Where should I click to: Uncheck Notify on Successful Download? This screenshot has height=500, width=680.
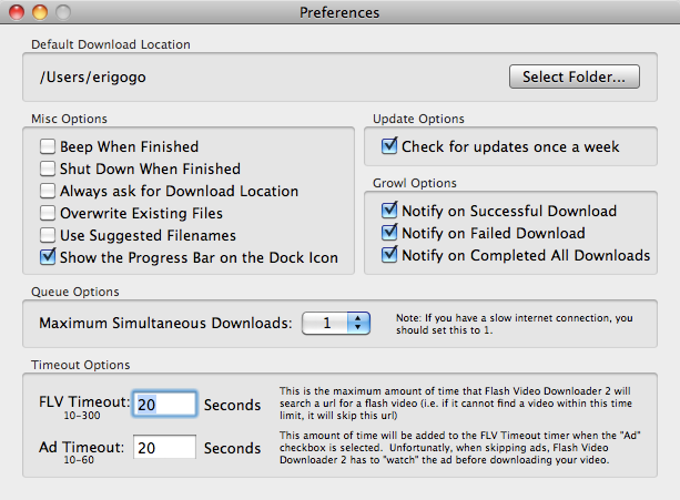click(x=390, y=211)
